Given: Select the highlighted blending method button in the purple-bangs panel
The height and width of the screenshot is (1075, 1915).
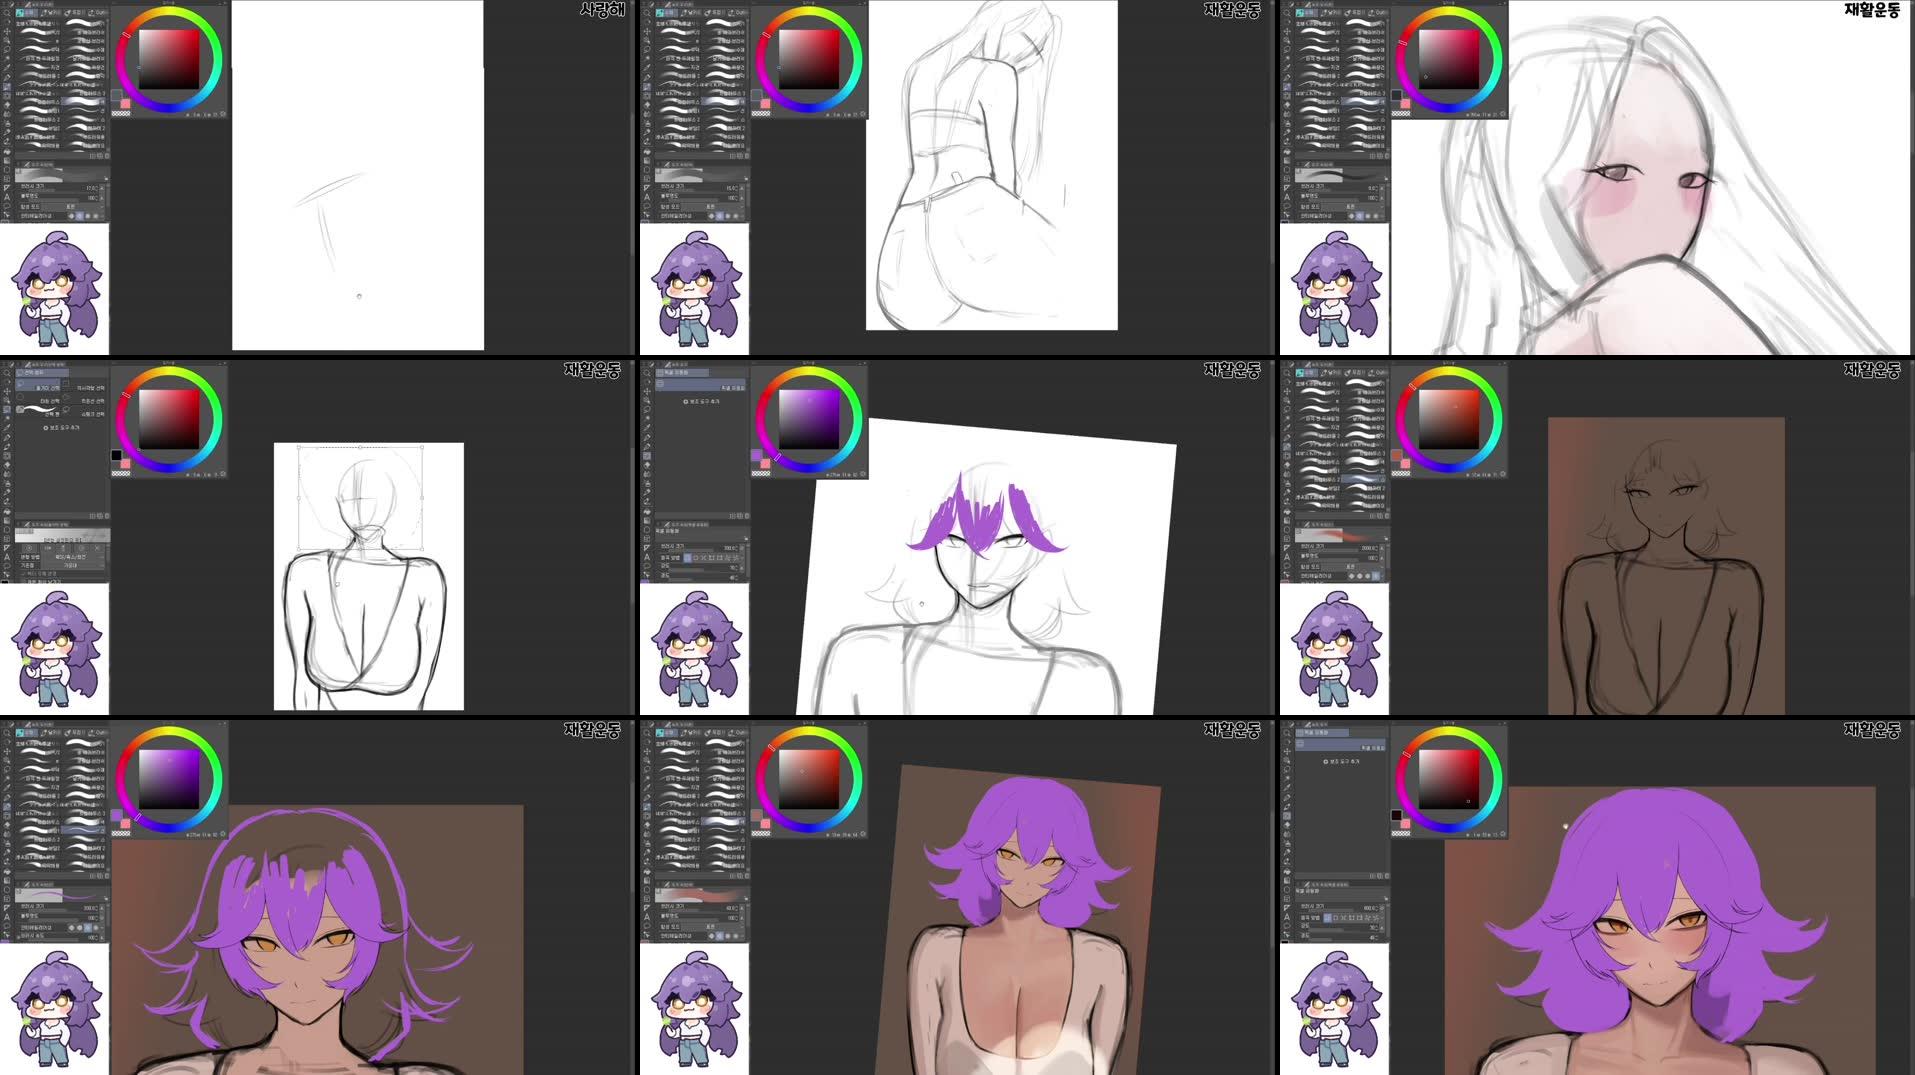Looking at the screenshot, I should coord(687,557).
